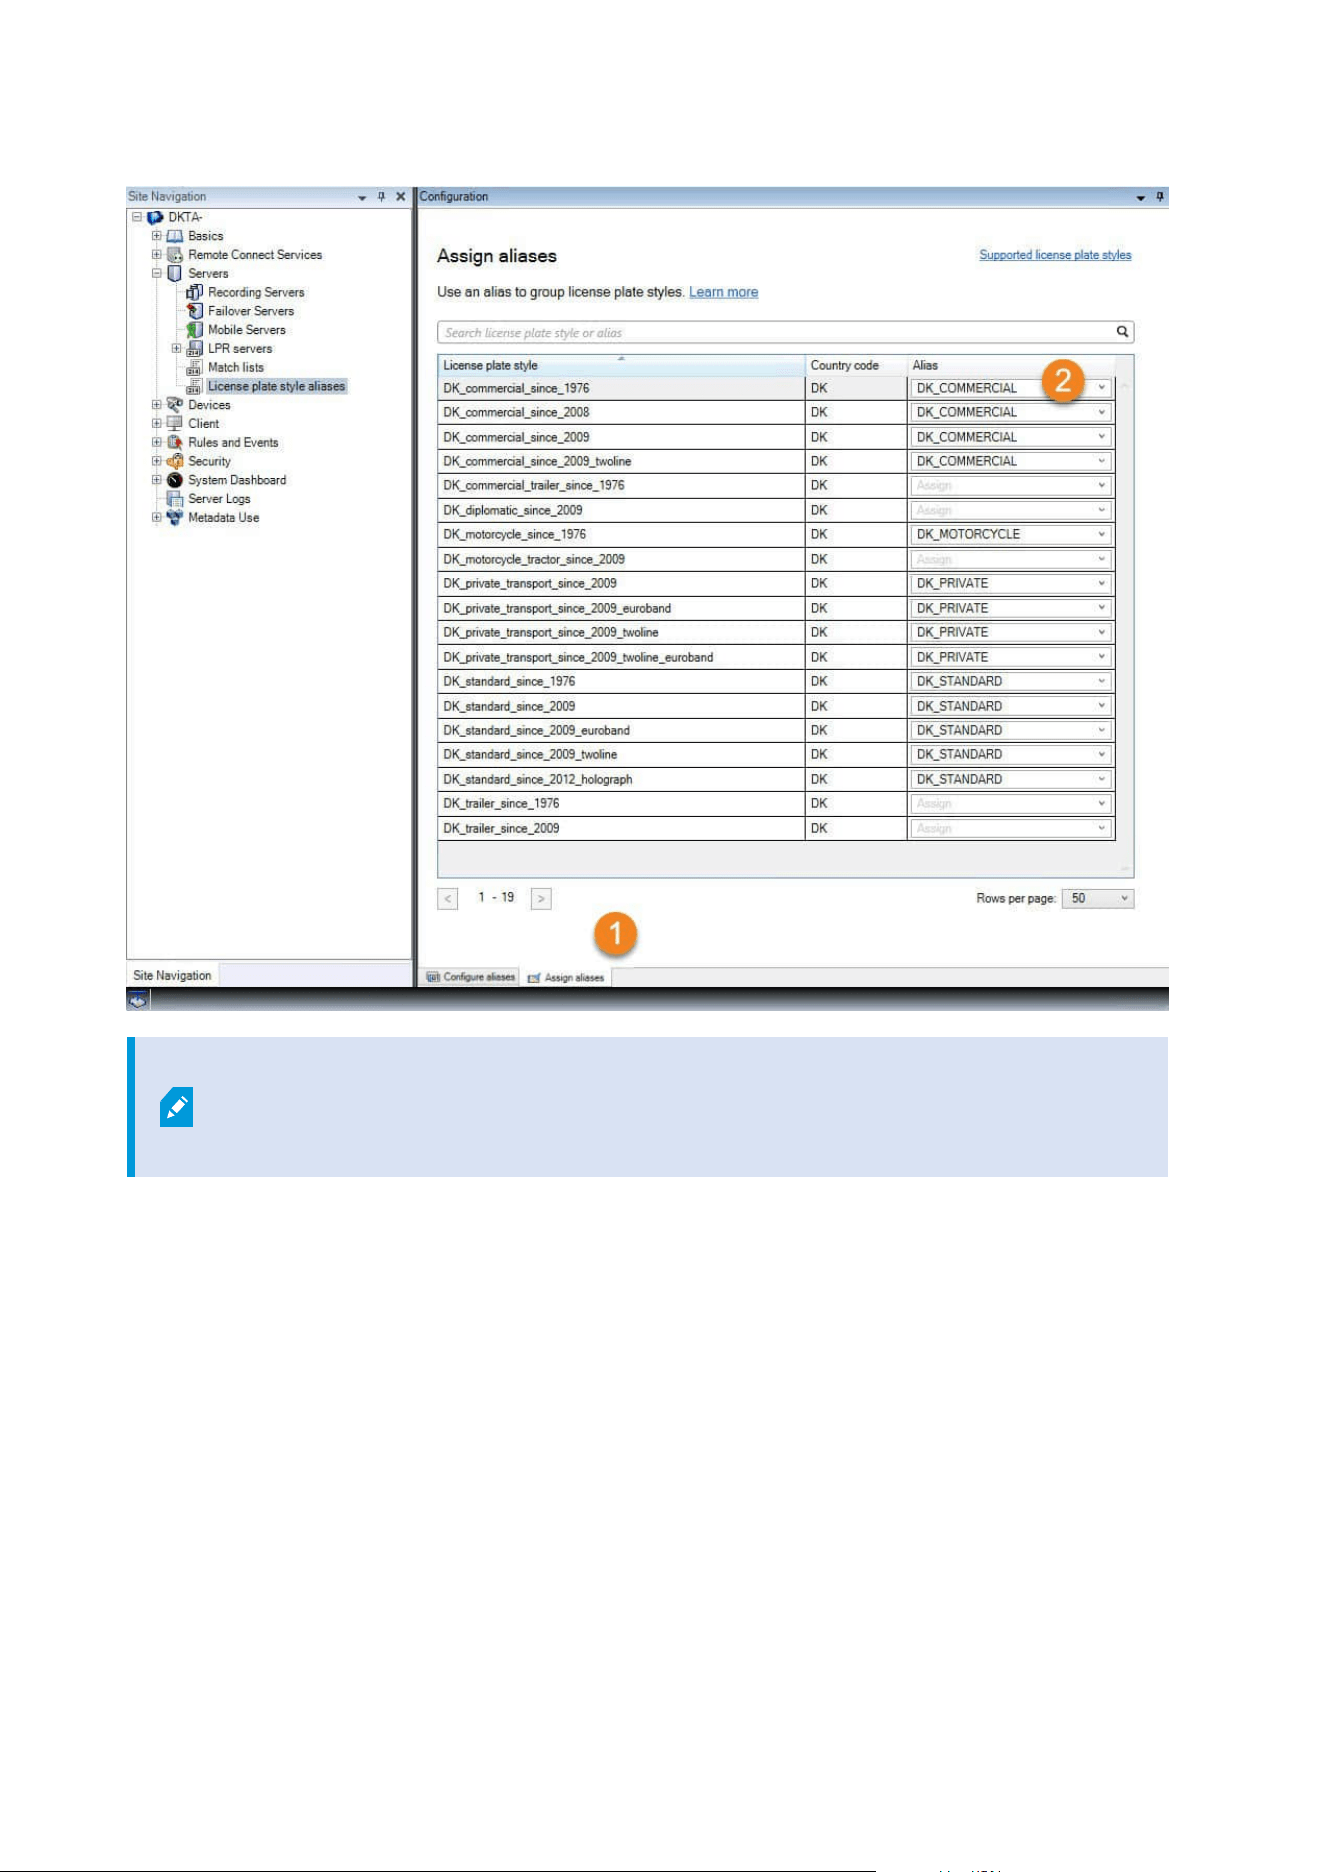Click the Basics book icon
The image size is (1324, 1872).
pyautogui.click(x=175, y=236)
